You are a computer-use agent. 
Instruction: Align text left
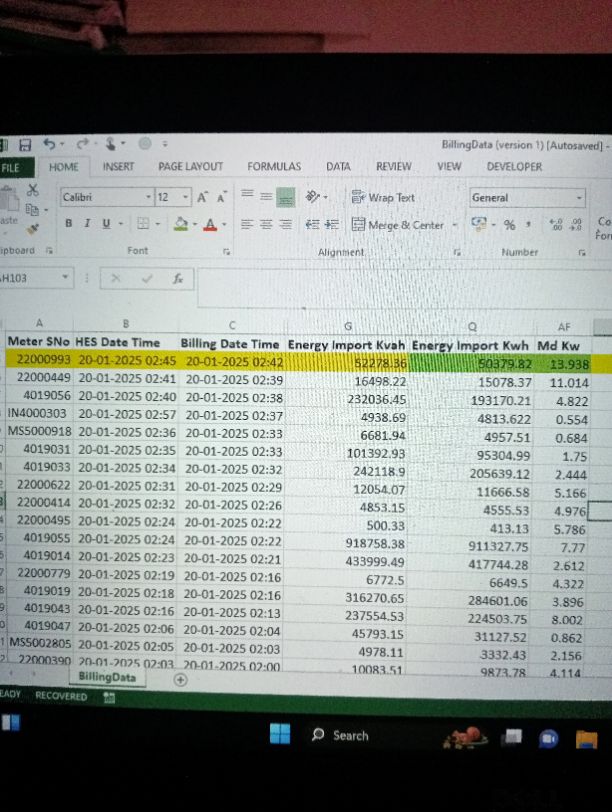coord(247,224)
